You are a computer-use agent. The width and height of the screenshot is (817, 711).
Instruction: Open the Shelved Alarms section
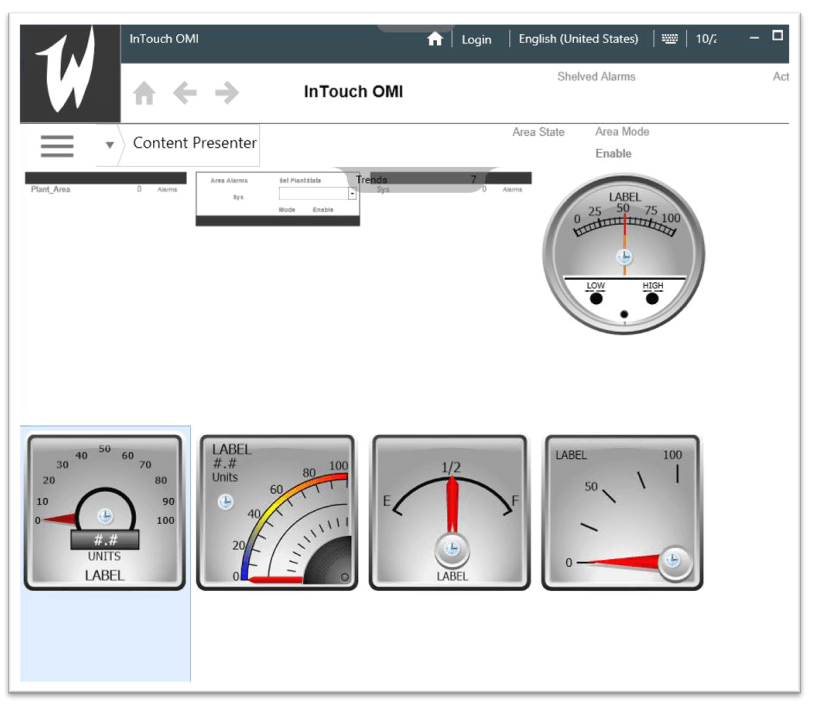tap(596, 77)
